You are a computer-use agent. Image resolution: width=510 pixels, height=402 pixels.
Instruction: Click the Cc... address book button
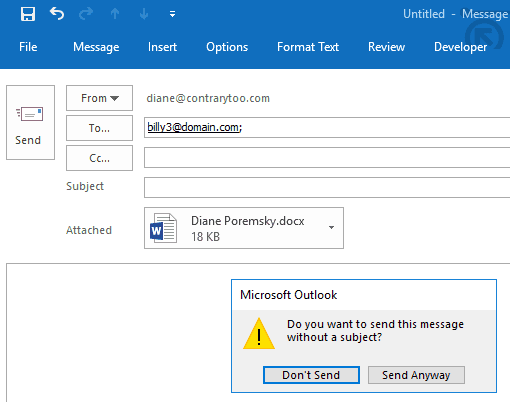(x=99, y=158)
